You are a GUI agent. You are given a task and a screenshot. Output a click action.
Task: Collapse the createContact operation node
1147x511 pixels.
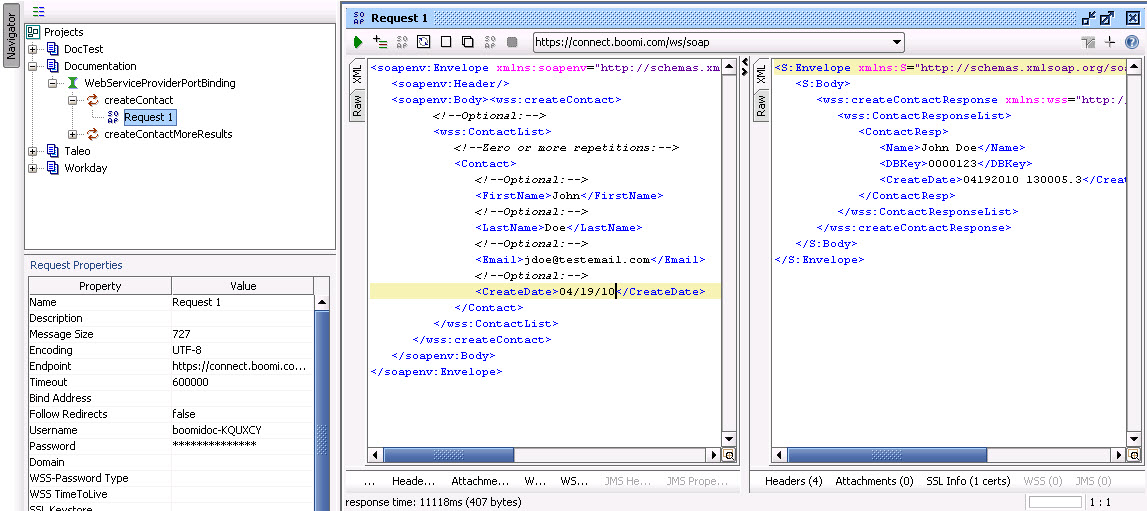click(x=72, y=99)
